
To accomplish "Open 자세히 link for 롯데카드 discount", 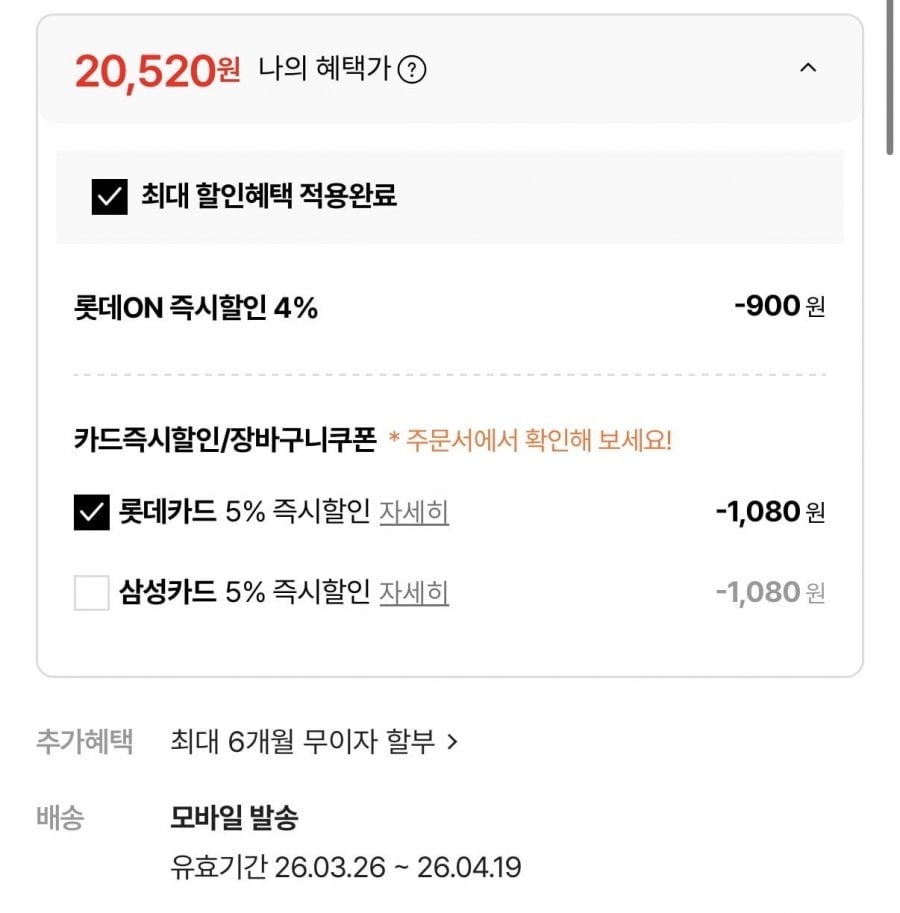I will tap(413, 513).
